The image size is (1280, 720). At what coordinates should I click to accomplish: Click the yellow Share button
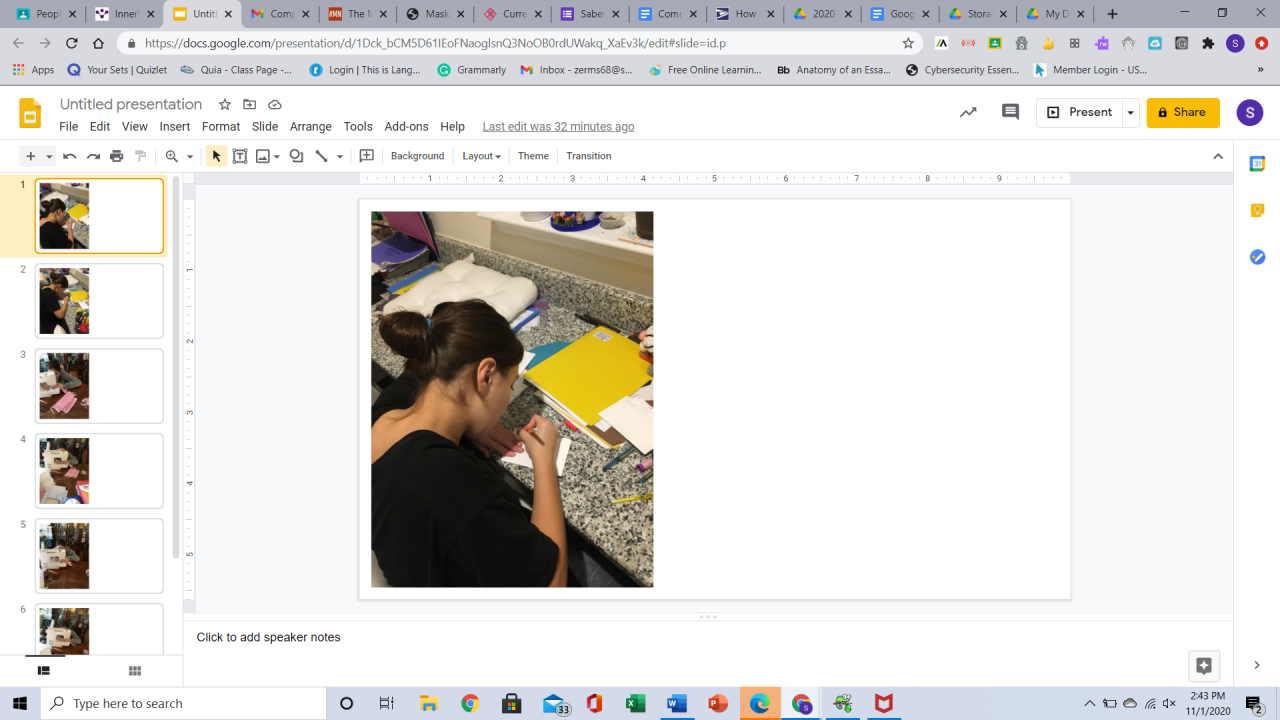point(1183,113)
